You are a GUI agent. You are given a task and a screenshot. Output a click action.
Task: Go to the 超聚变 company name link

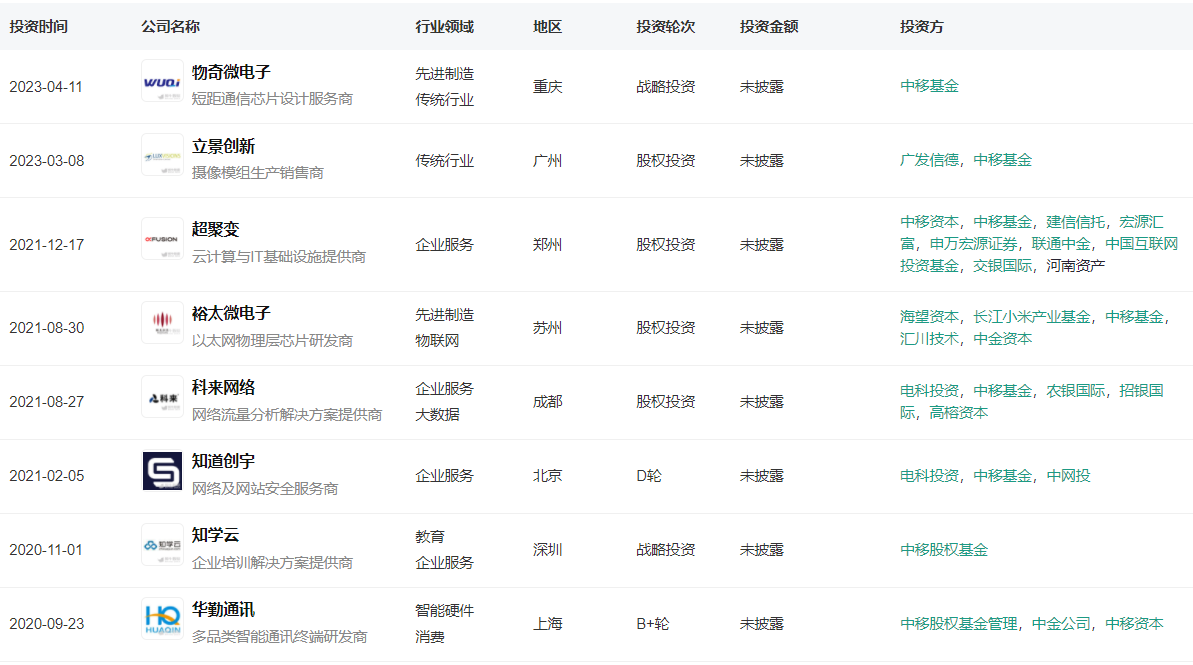[215, 230]
